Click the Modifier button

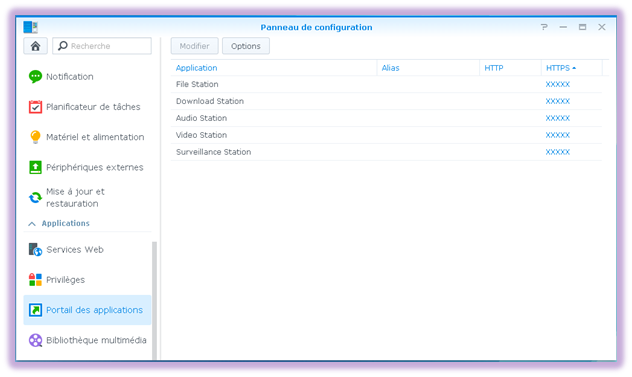[x=194, y=46]
